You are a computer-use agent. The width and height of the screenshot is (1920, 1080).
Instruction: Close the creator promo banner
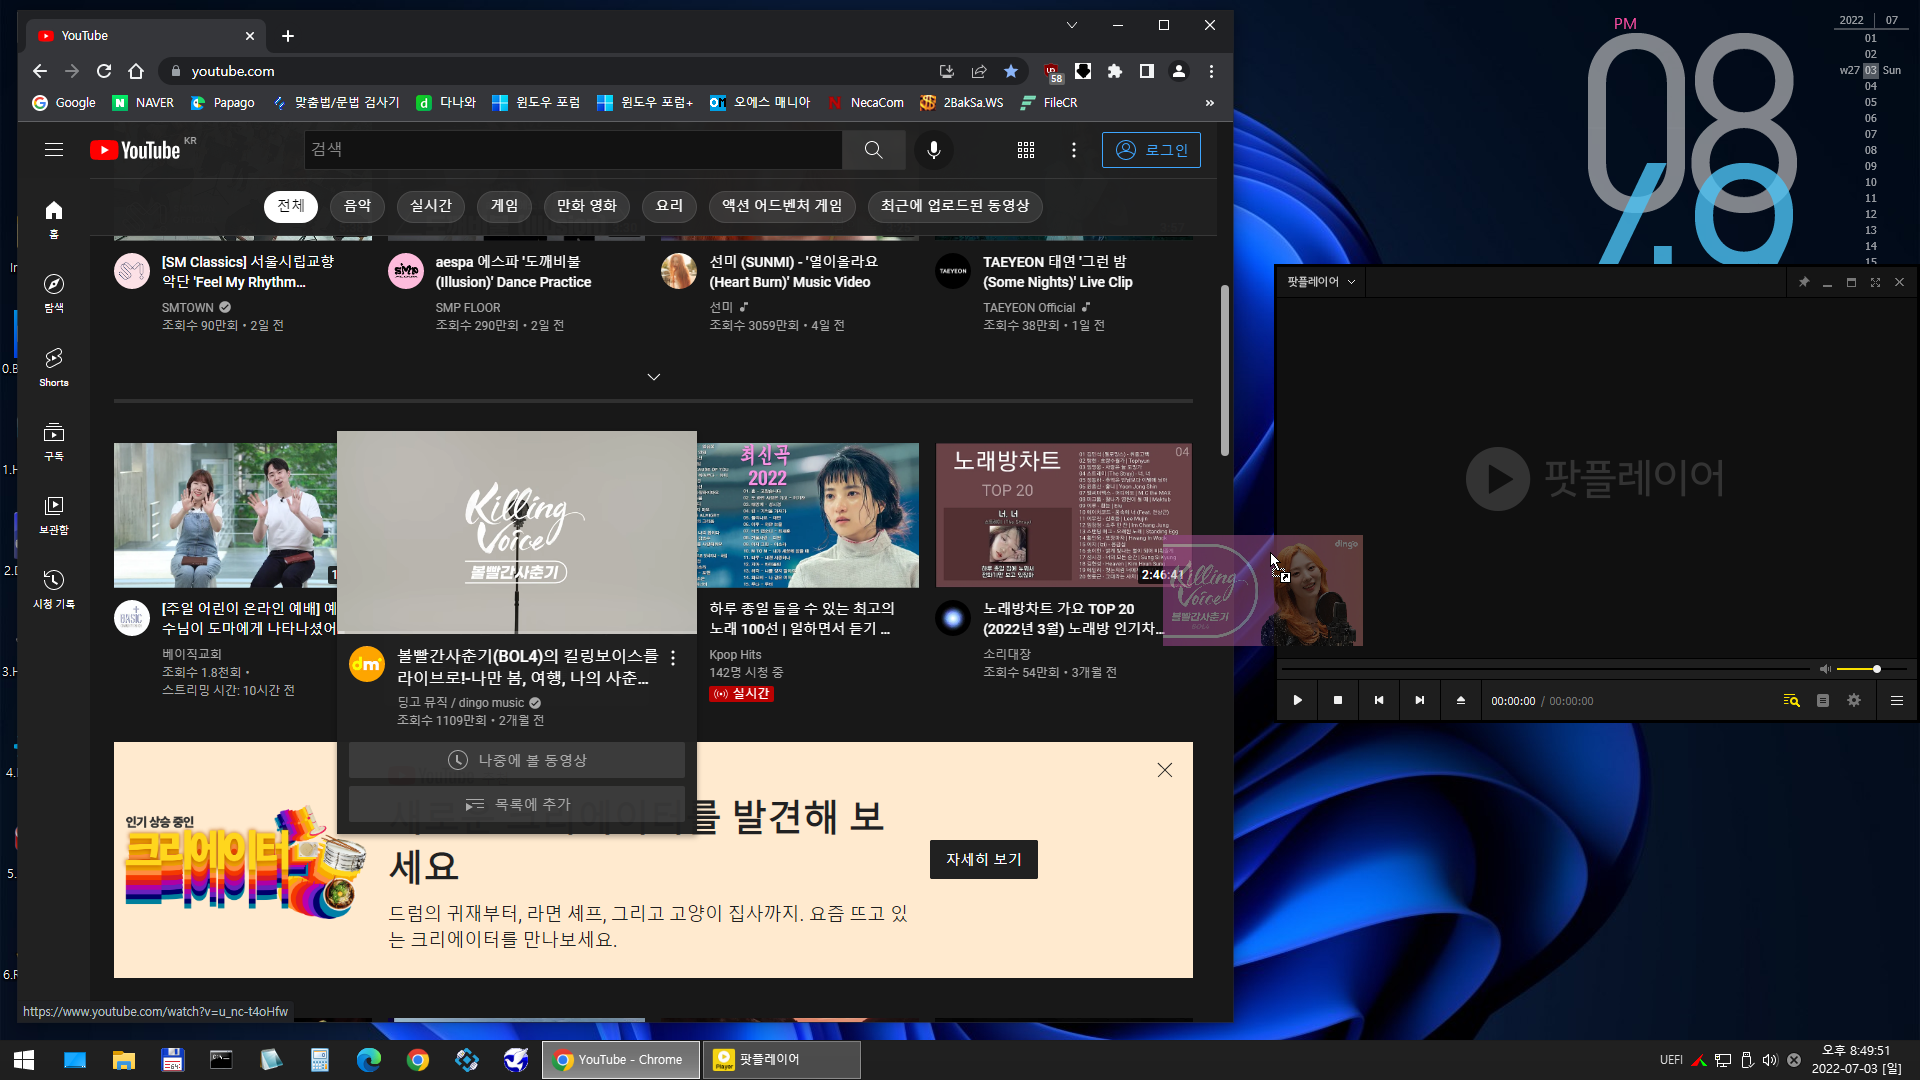1165,770
